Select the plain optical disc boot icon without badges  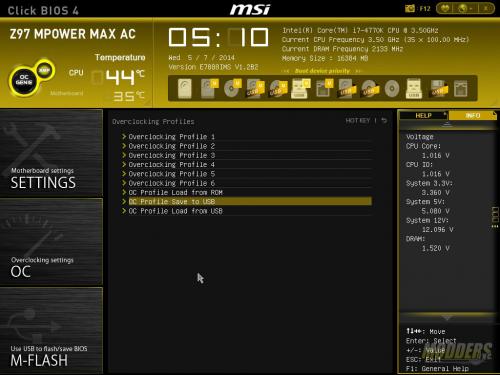392,89
